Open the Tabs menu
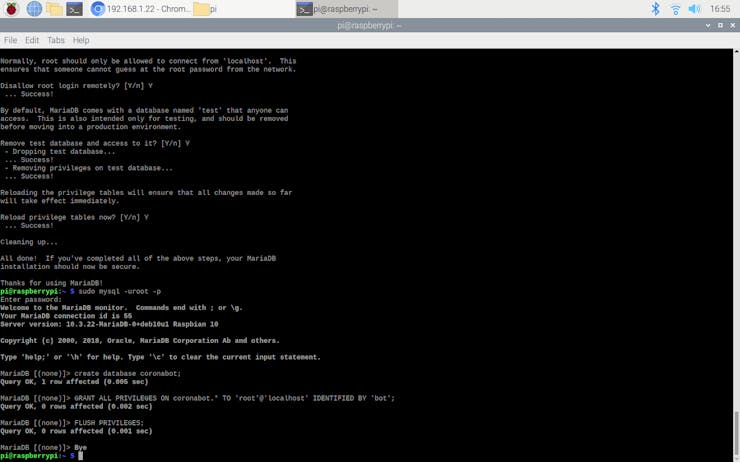 point(56,40)
